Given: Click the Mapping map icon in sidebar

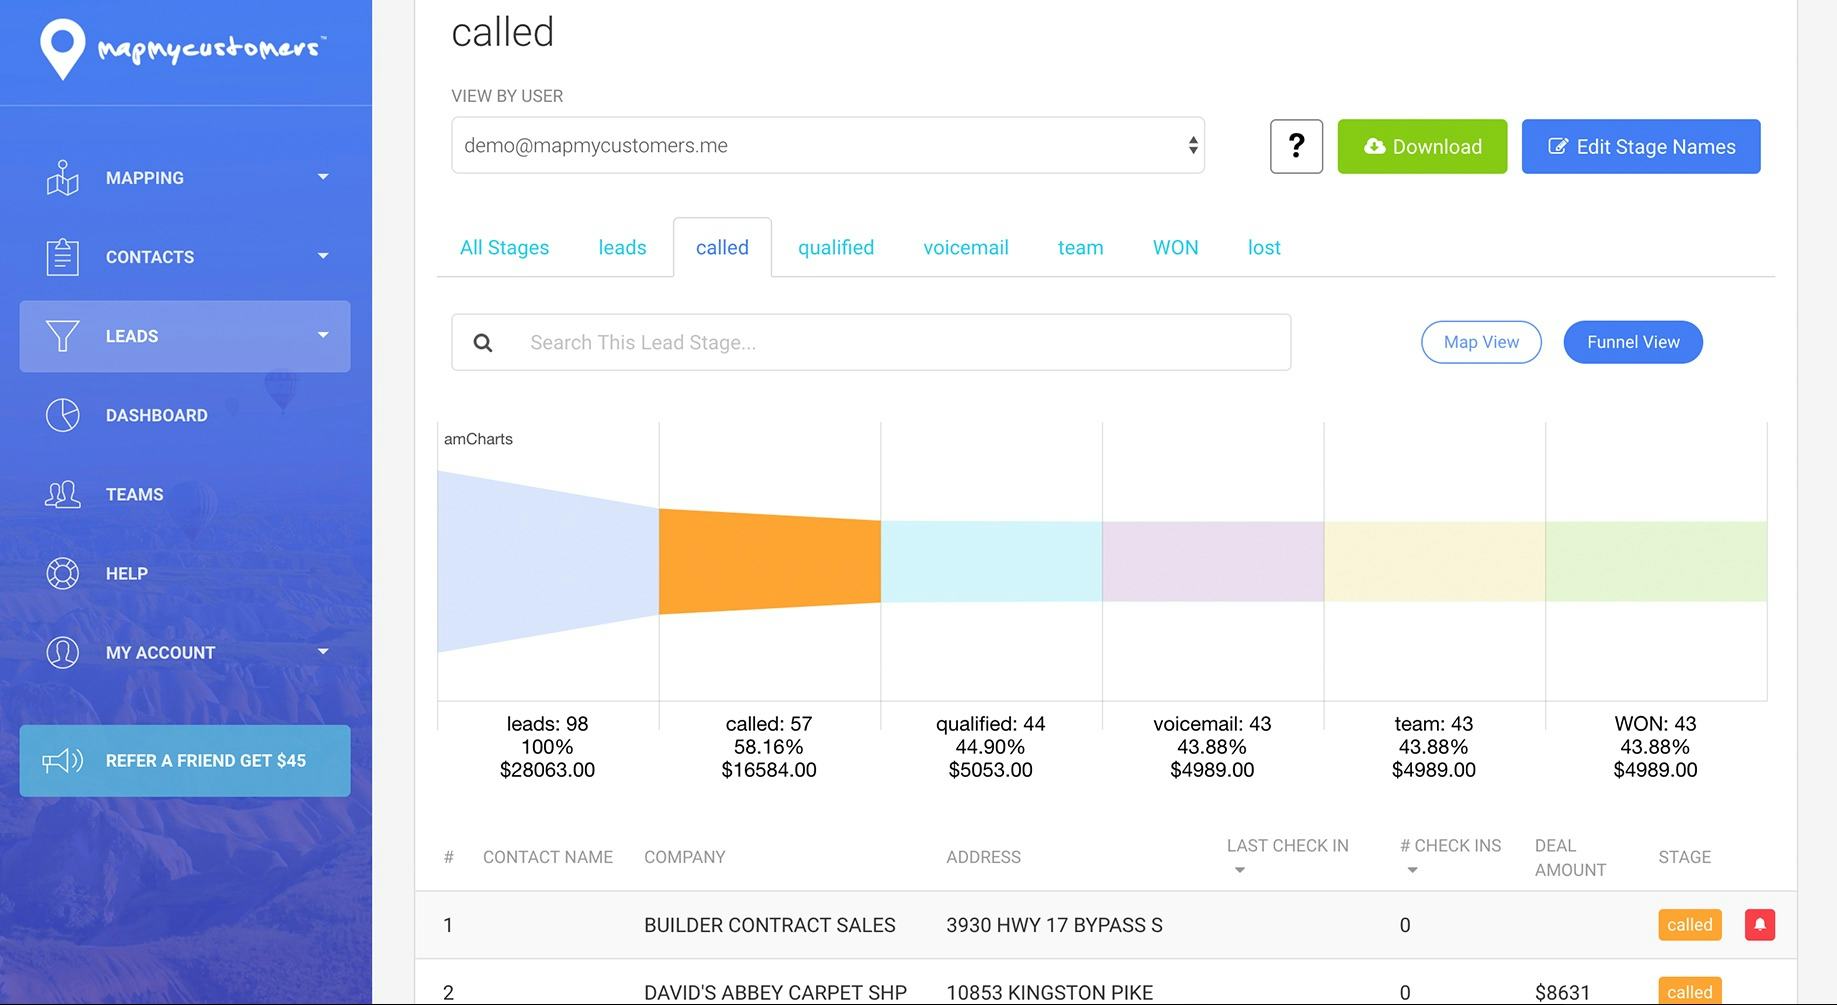Looking at the screenshot, I should point(62,178).
